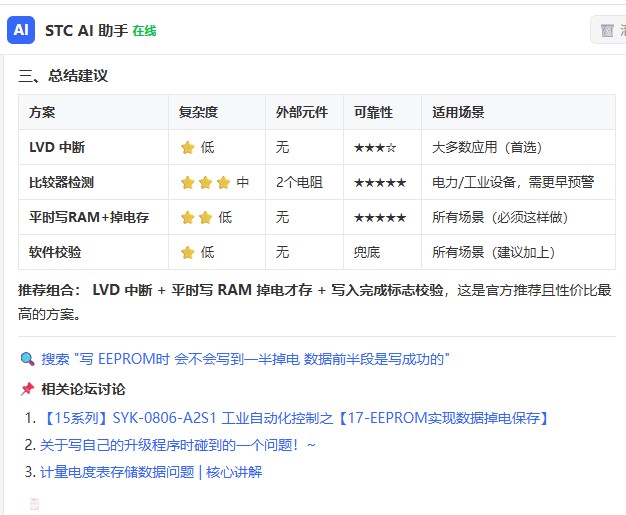Click the magnifier search icon
Screen dimensions: 626x515
pos(27,359)
